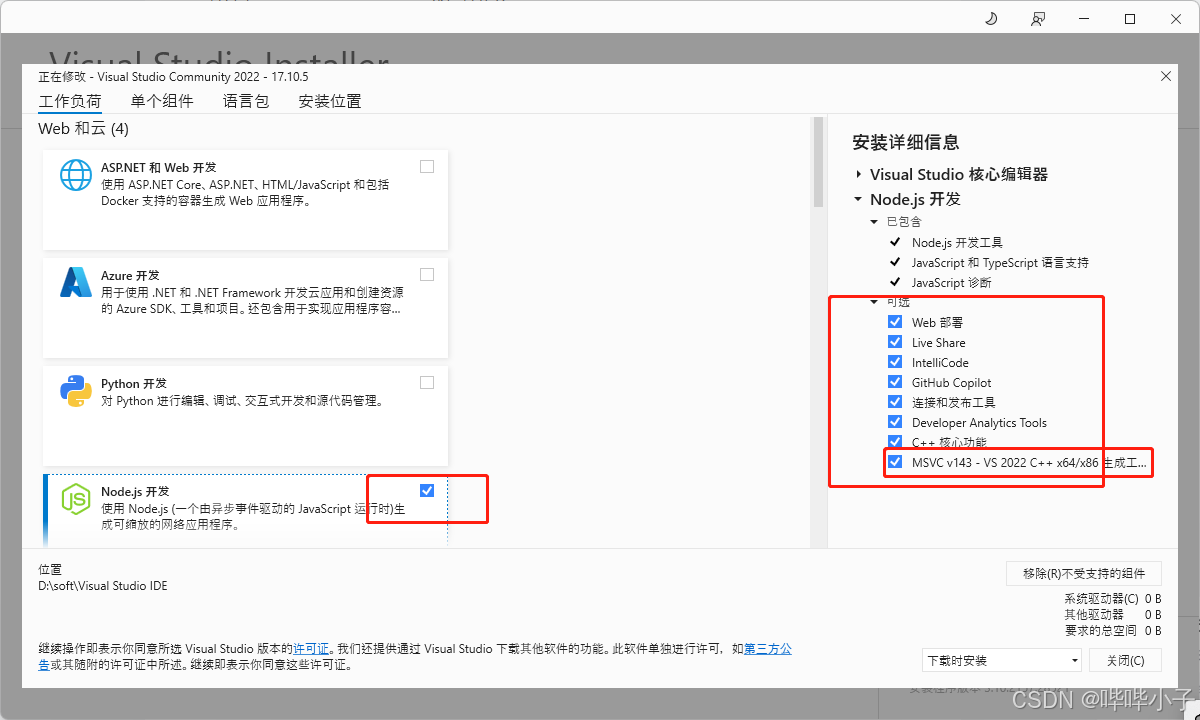Screen dimensions: 1200x720
Task: Click the install path D:\soft\Visual Studio IDE
Action: 103,586
